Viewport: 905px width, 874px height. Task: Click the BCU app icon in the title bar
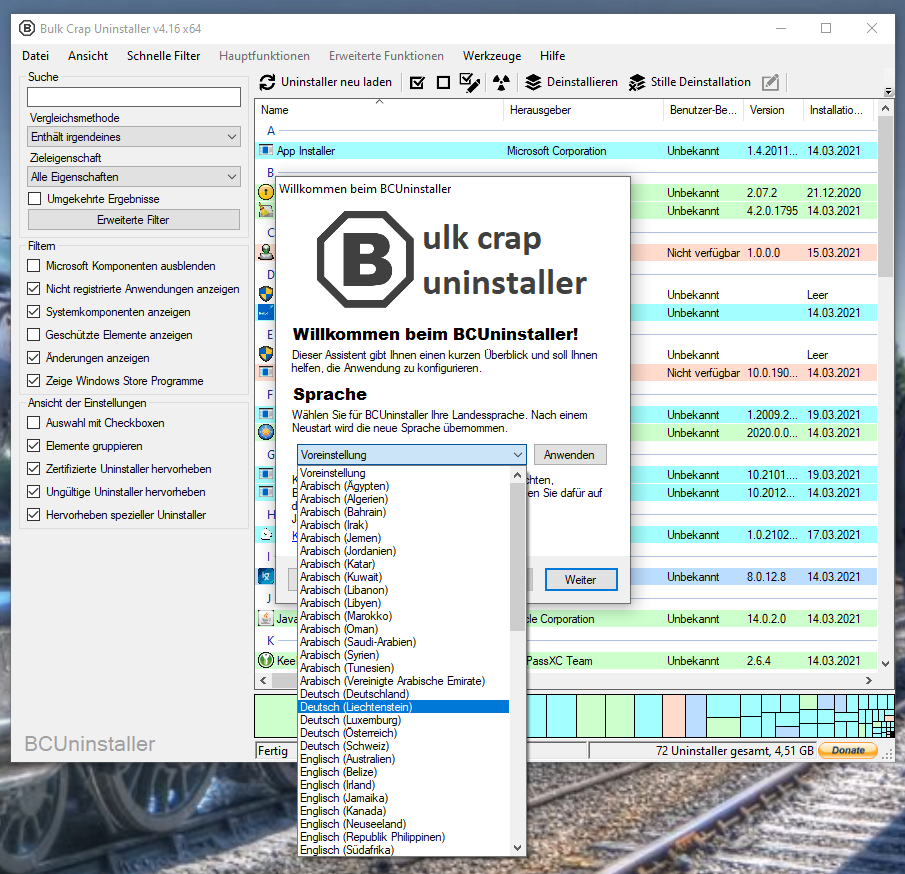pos(27,28)
